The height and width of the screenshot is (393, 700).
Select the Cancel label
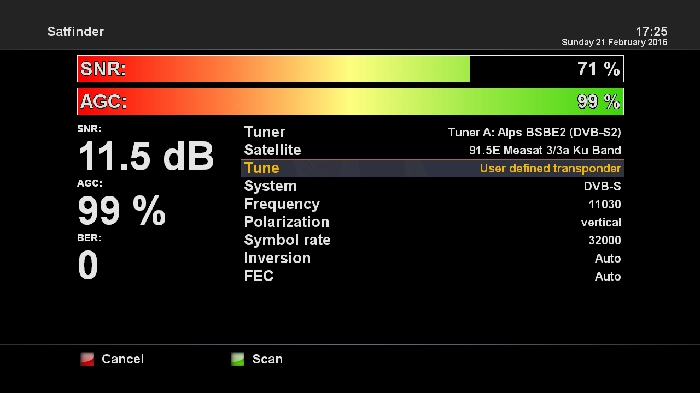(x=122, y=359)
